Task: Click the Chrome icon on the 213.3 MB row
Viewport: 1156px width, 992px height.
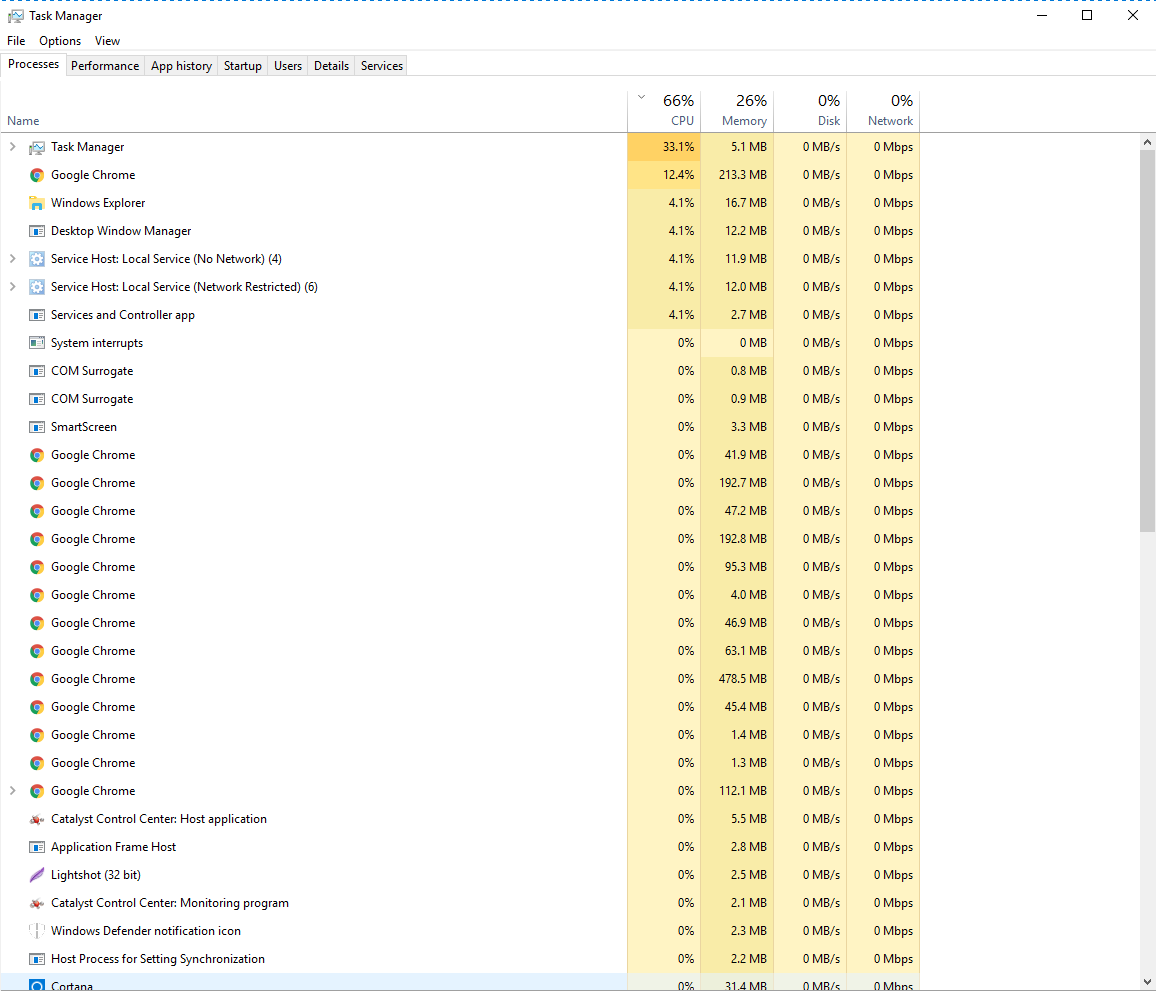Action: (36, 175)
